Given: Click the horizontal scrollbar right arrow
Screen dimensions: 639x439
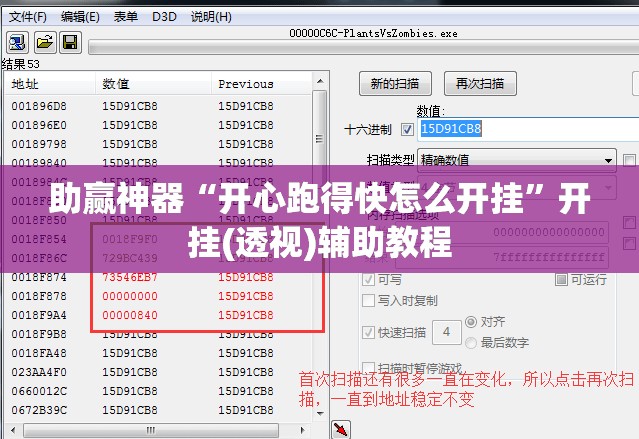Looking at the screenshot, I should (302, 430).
